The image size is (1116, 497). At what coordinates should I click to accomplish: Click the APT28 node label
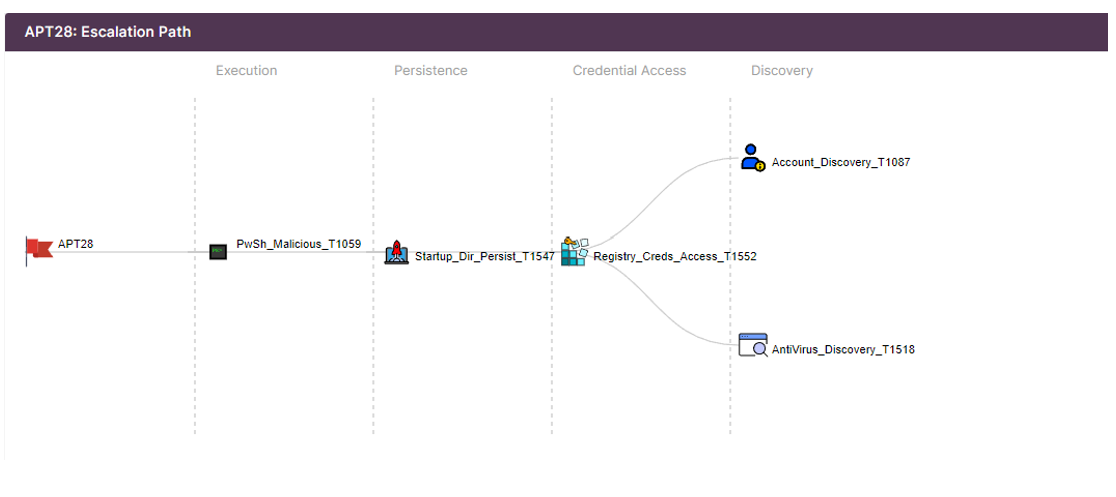[76, 243]
